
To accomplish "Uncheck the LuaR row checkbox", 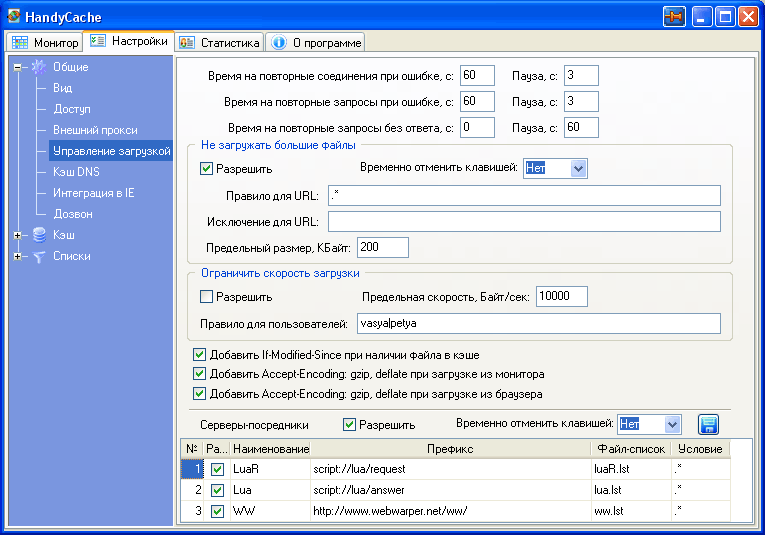I will click(217, 469).
